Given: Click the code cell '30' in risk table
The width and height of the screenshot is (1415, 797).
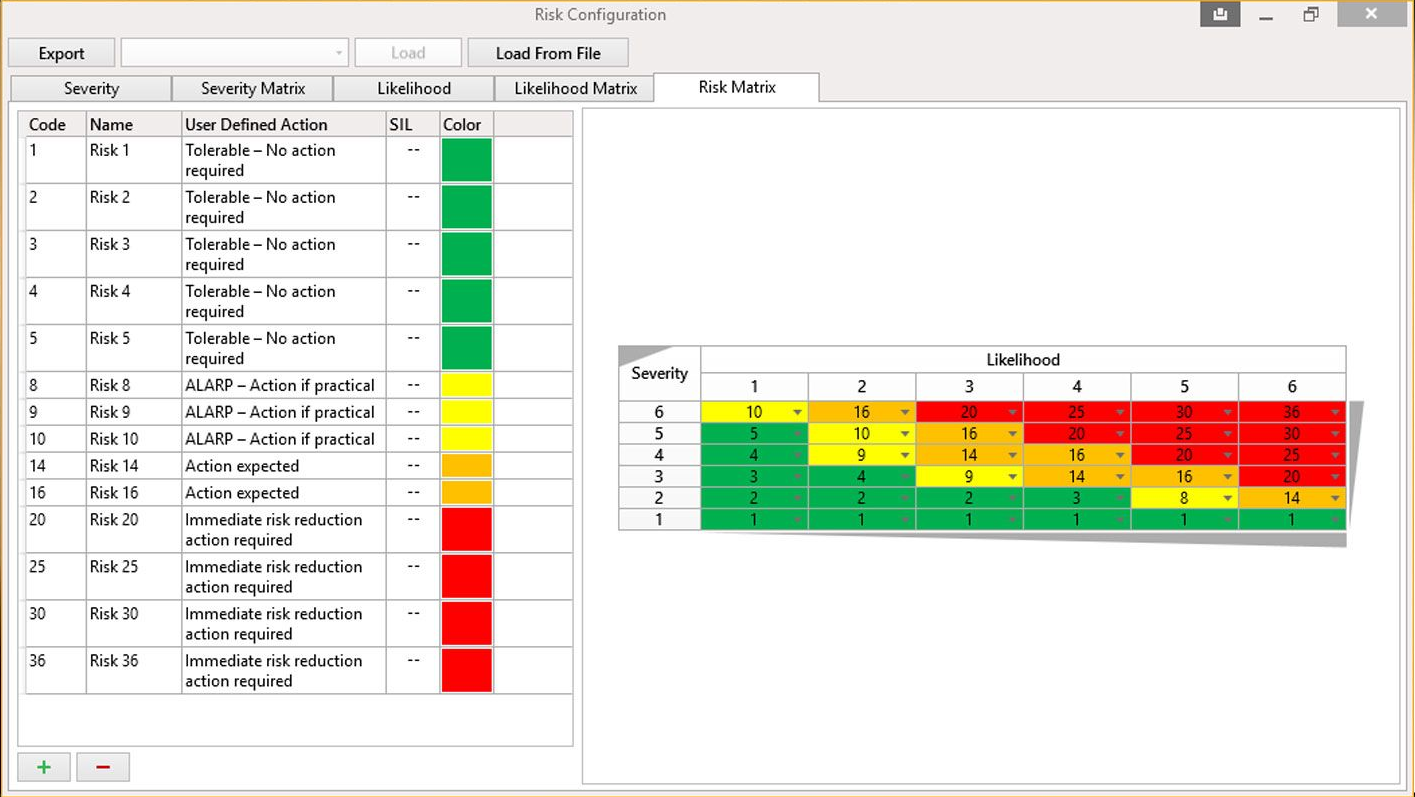Looking at the screenshot, I should 55,623.
